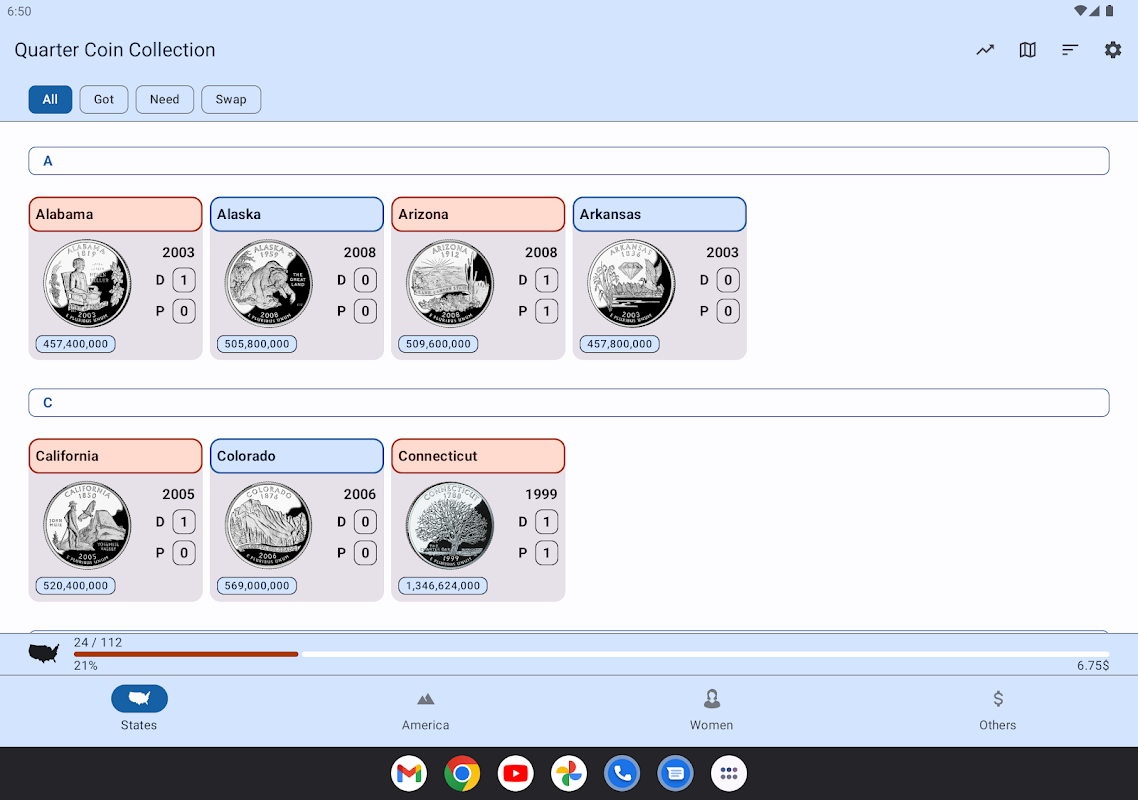Filter coins by Swap
1138x800 pixels.
pos(231,99)
